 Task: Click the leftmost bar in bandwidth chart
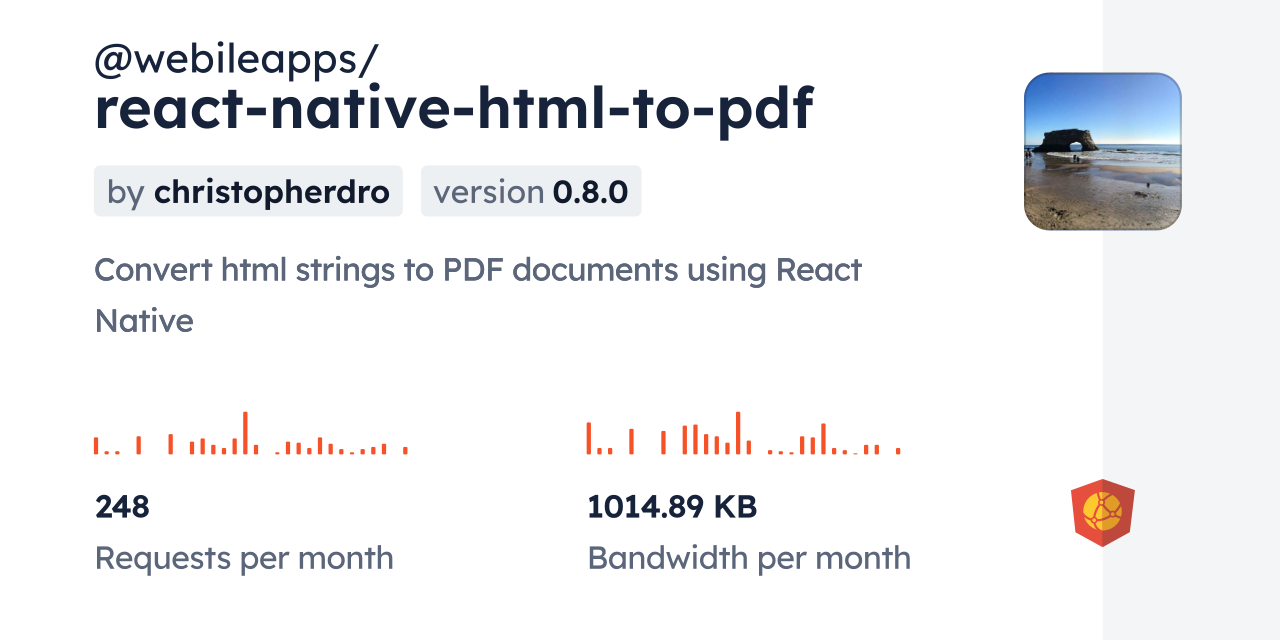coord(589,438)
